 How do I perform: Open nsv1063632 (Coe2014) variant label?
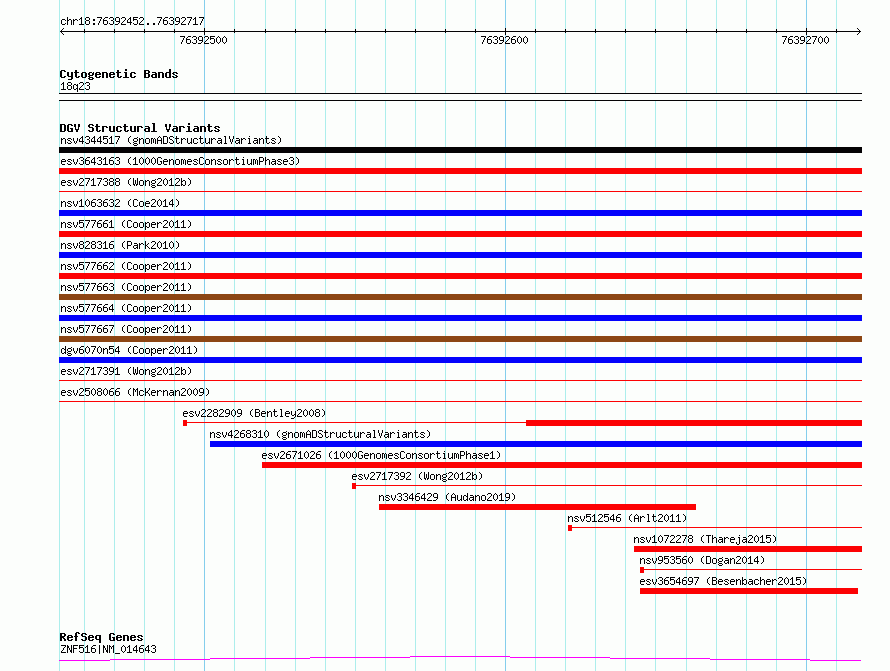click(120, 203)
